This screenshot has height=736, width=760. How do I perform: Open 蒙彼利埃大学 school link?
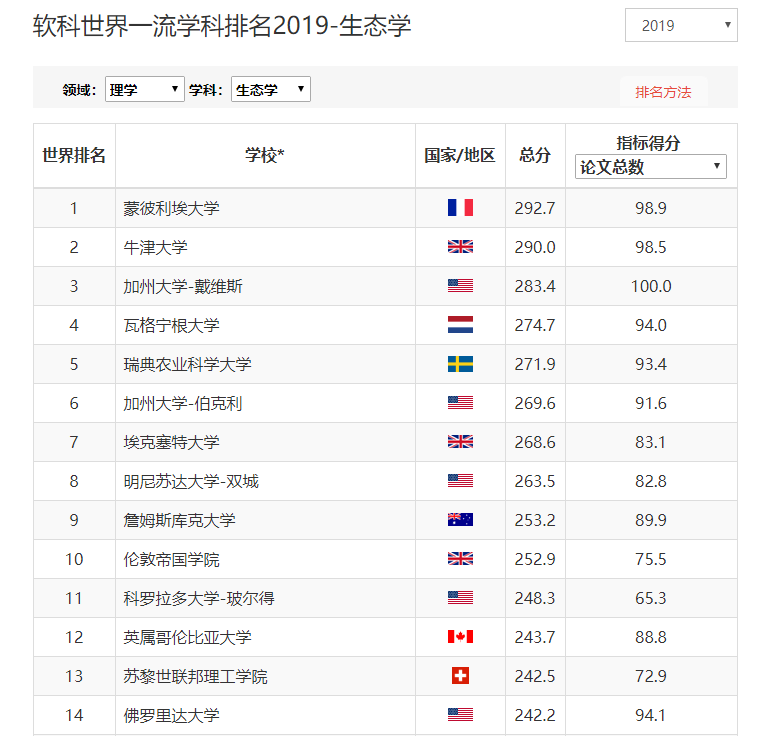pyautogui.click(x=171, y=208)
